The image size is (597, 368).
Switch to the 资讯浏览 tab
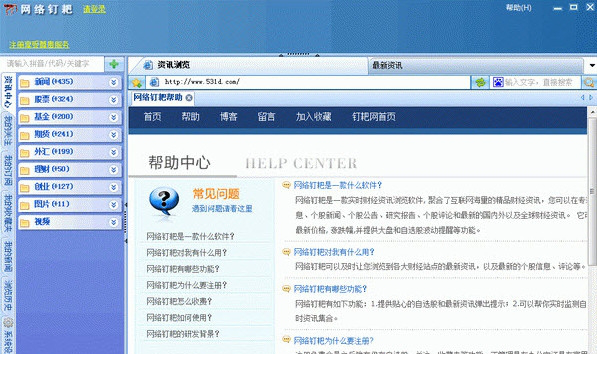(x=249, y=65)
